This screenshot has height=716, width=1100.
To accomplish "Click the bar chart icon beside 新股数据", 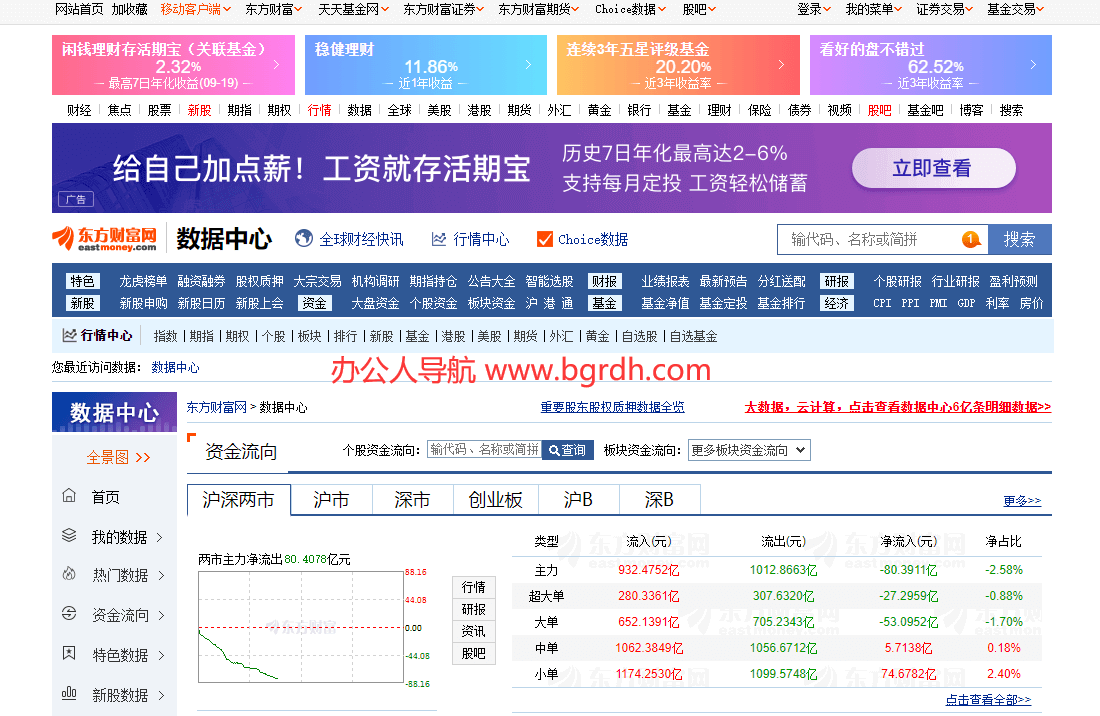I will coord(69,693).
